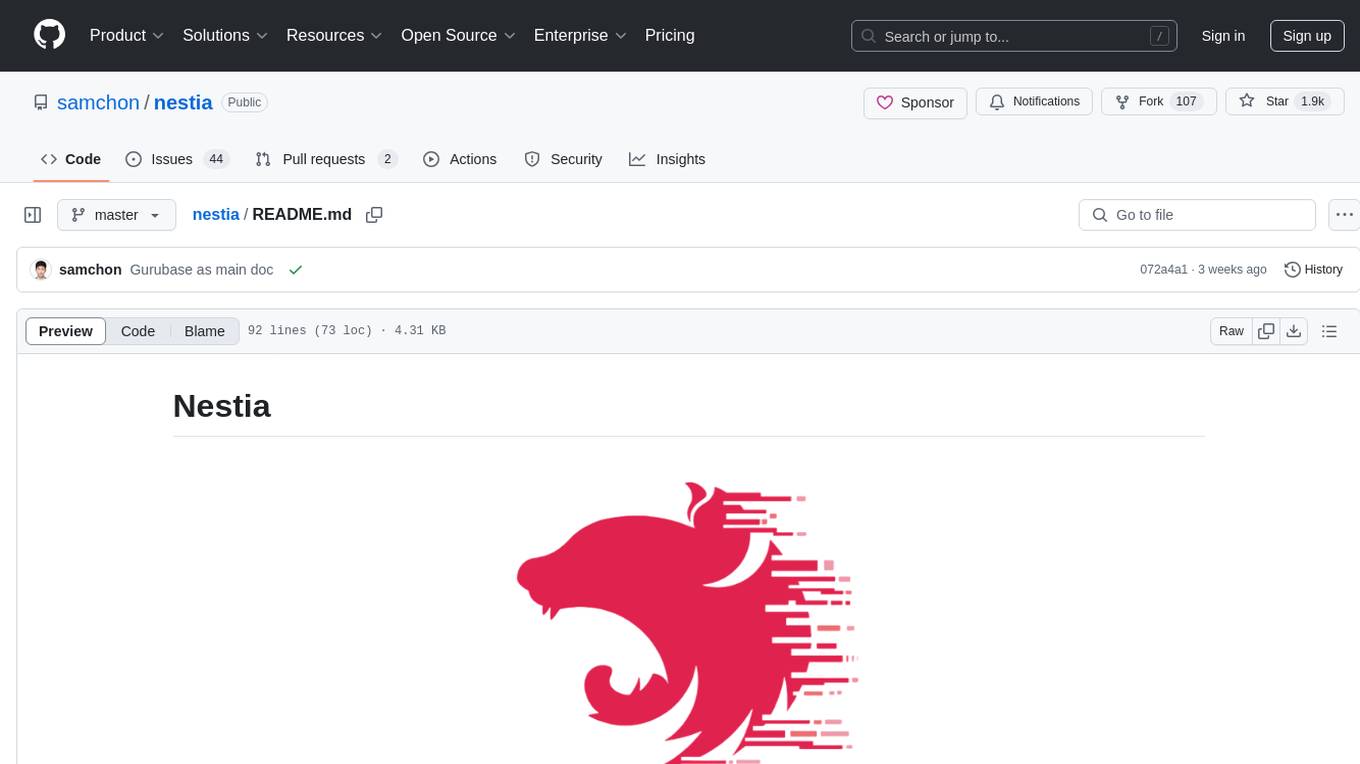Open the Insights tab
The width and height of the screenshot is (1360, 764).
pyautogui.click(x=667, y=159)
